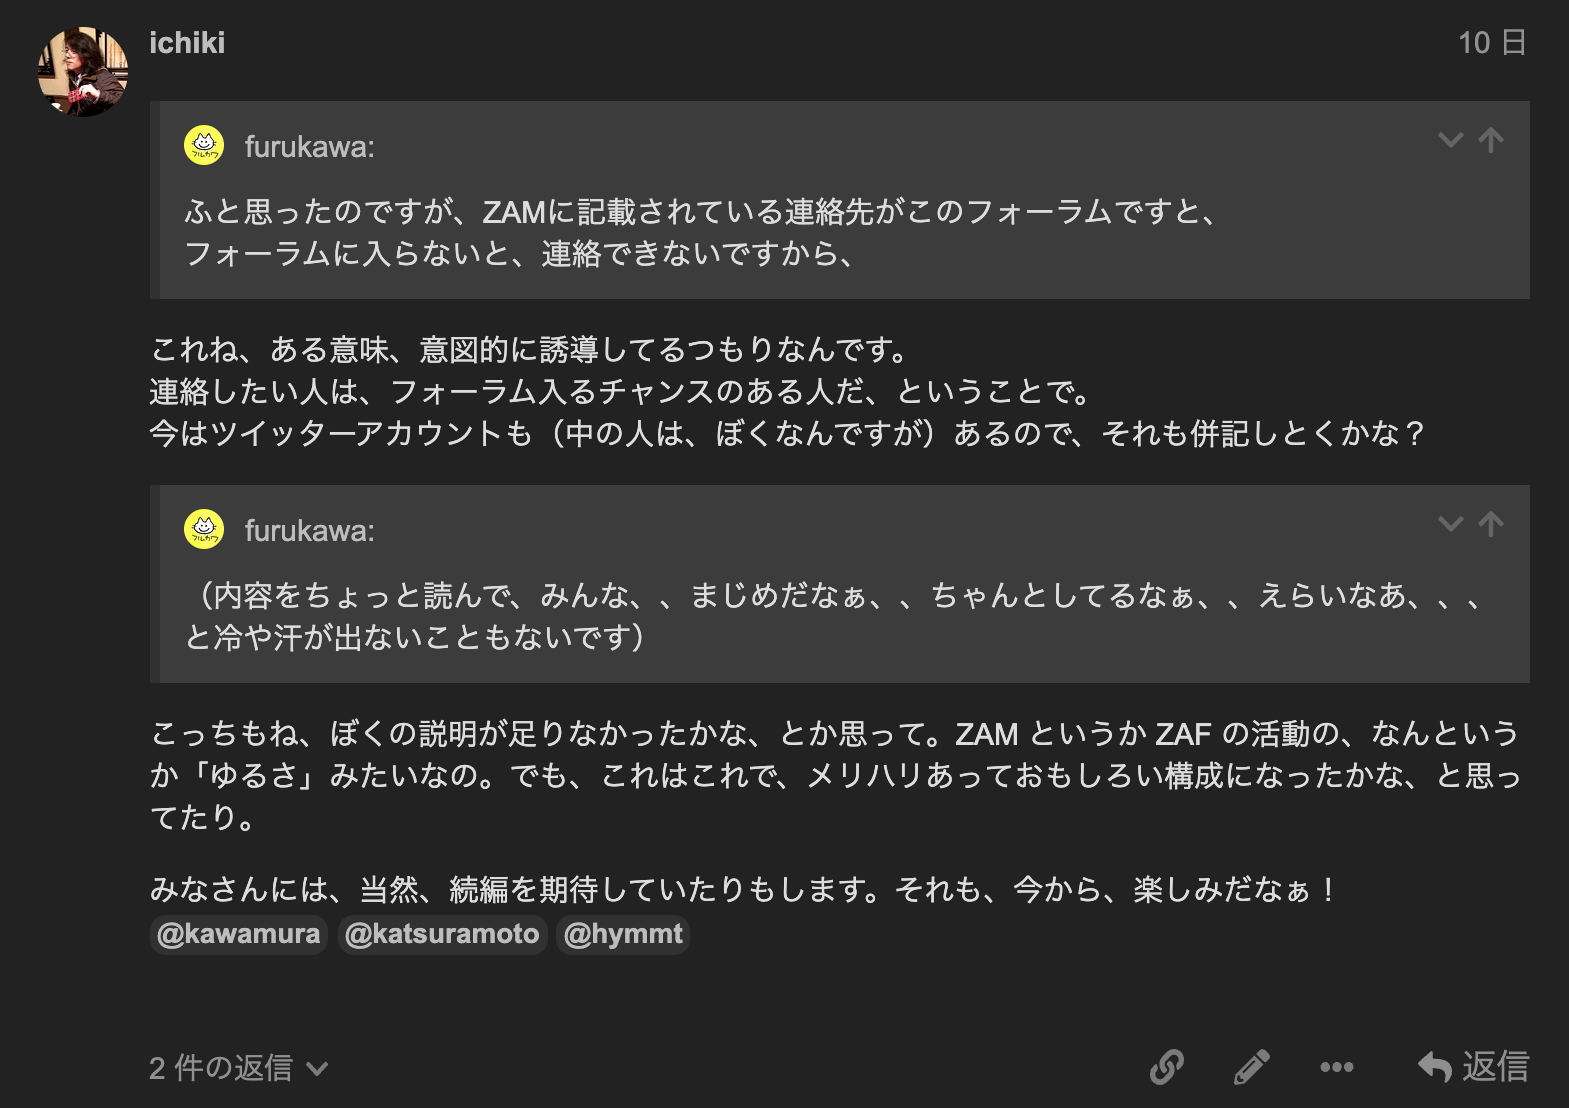
Task: Open @hymmt mention
Action: (623, 934)
